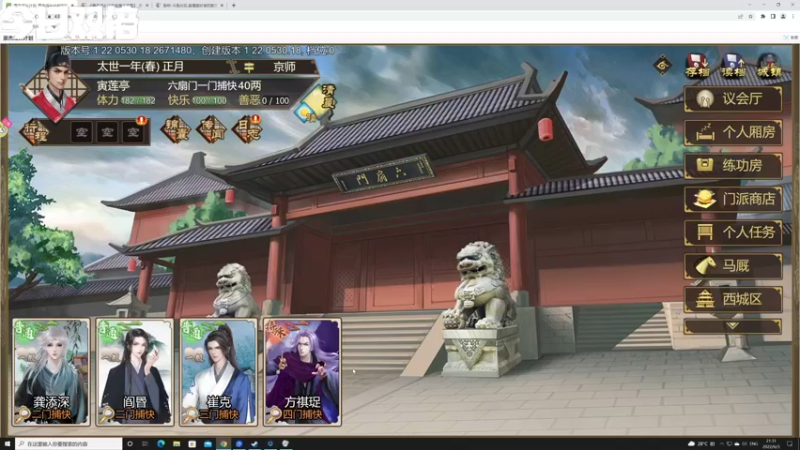Viewport: 800px width, 450px height.
Task: Click the player character portrait
Action: pos(55,88)
